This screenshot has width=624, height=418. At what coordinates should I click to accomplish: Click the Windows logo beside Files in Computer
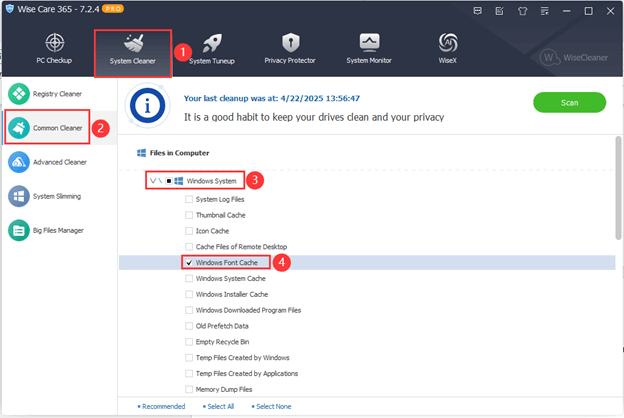click(x=141, y=153)
